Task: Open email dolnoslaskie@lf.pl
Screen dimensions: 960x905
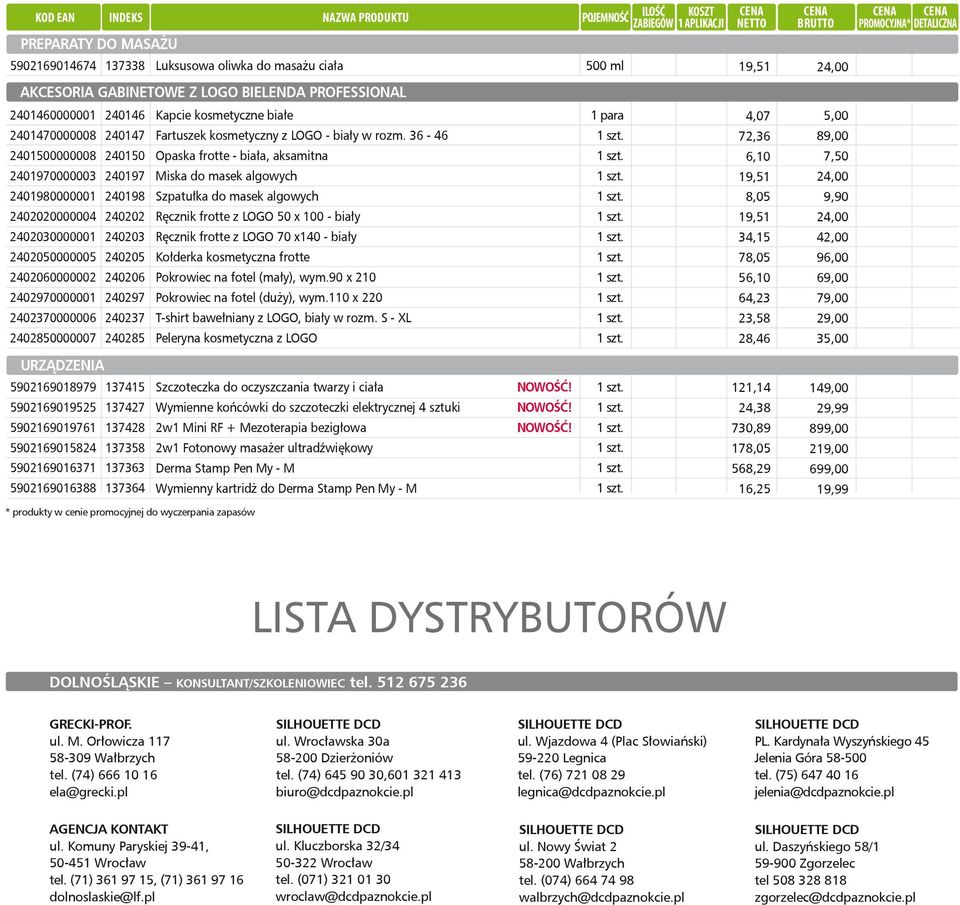Action: coord(102,896)
